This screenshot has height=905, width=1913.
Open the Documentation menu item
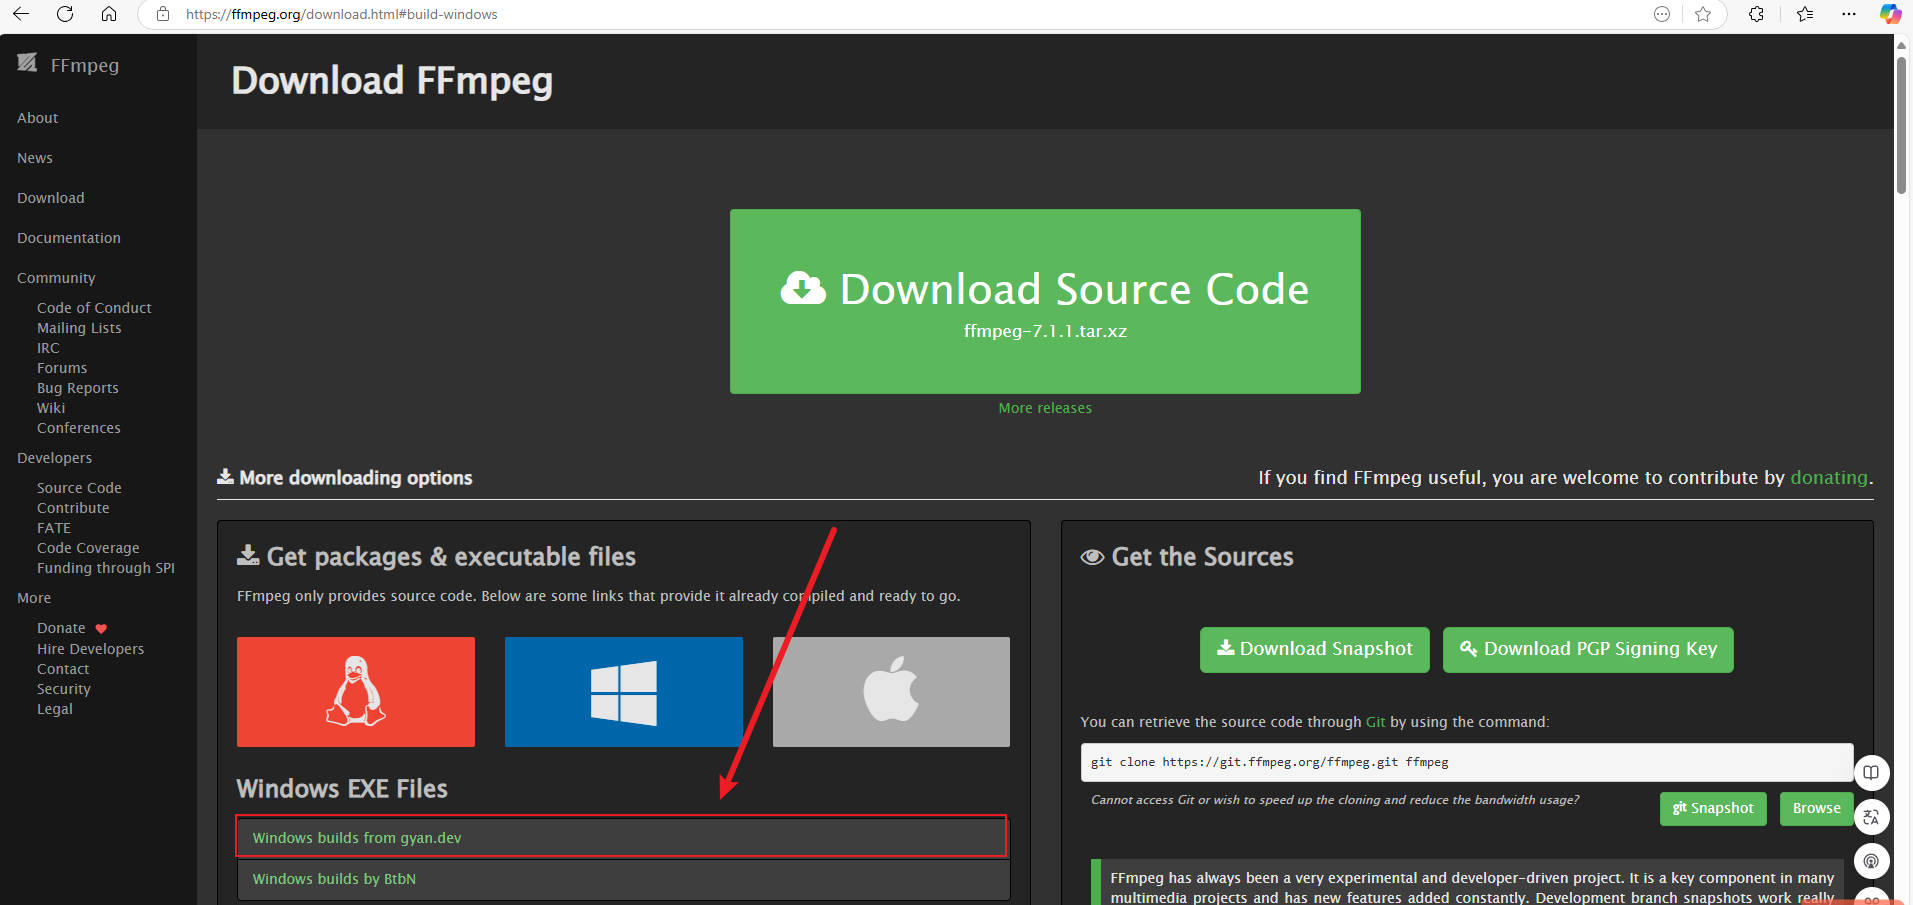point(68,237)
